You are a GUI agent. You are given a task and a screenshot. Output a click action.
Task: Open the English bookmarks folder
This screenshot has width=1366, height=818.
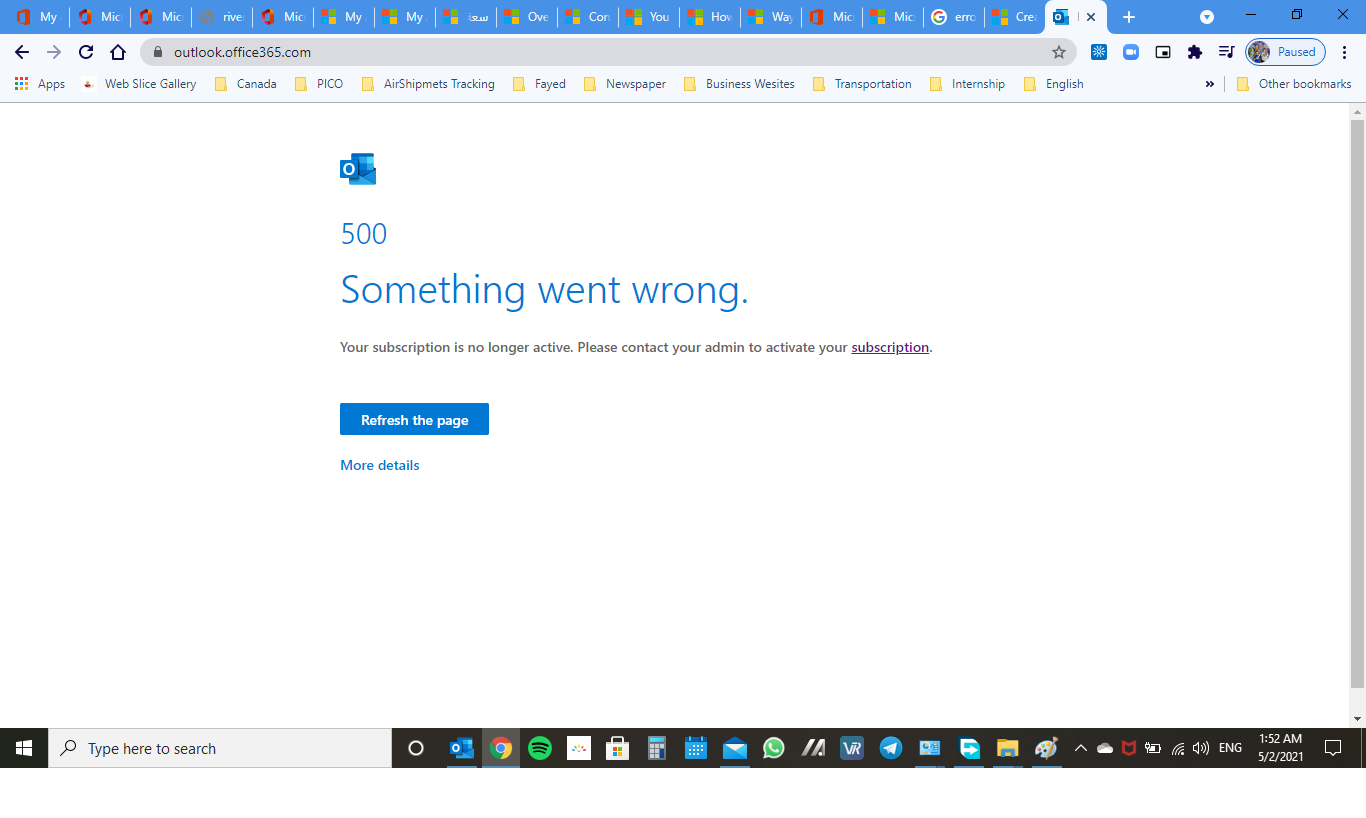point(1054,84)
